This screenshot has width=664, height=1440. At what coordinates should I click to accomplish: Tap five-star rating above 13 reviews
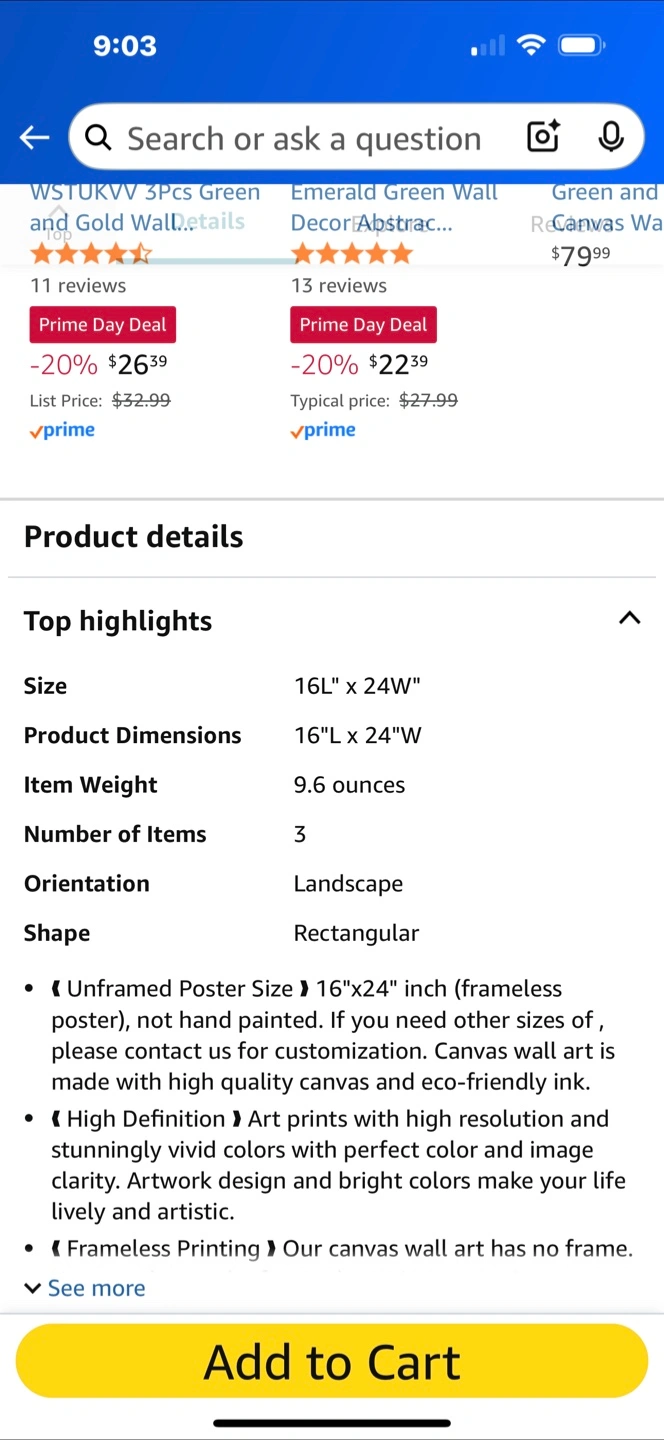point(351,253)
